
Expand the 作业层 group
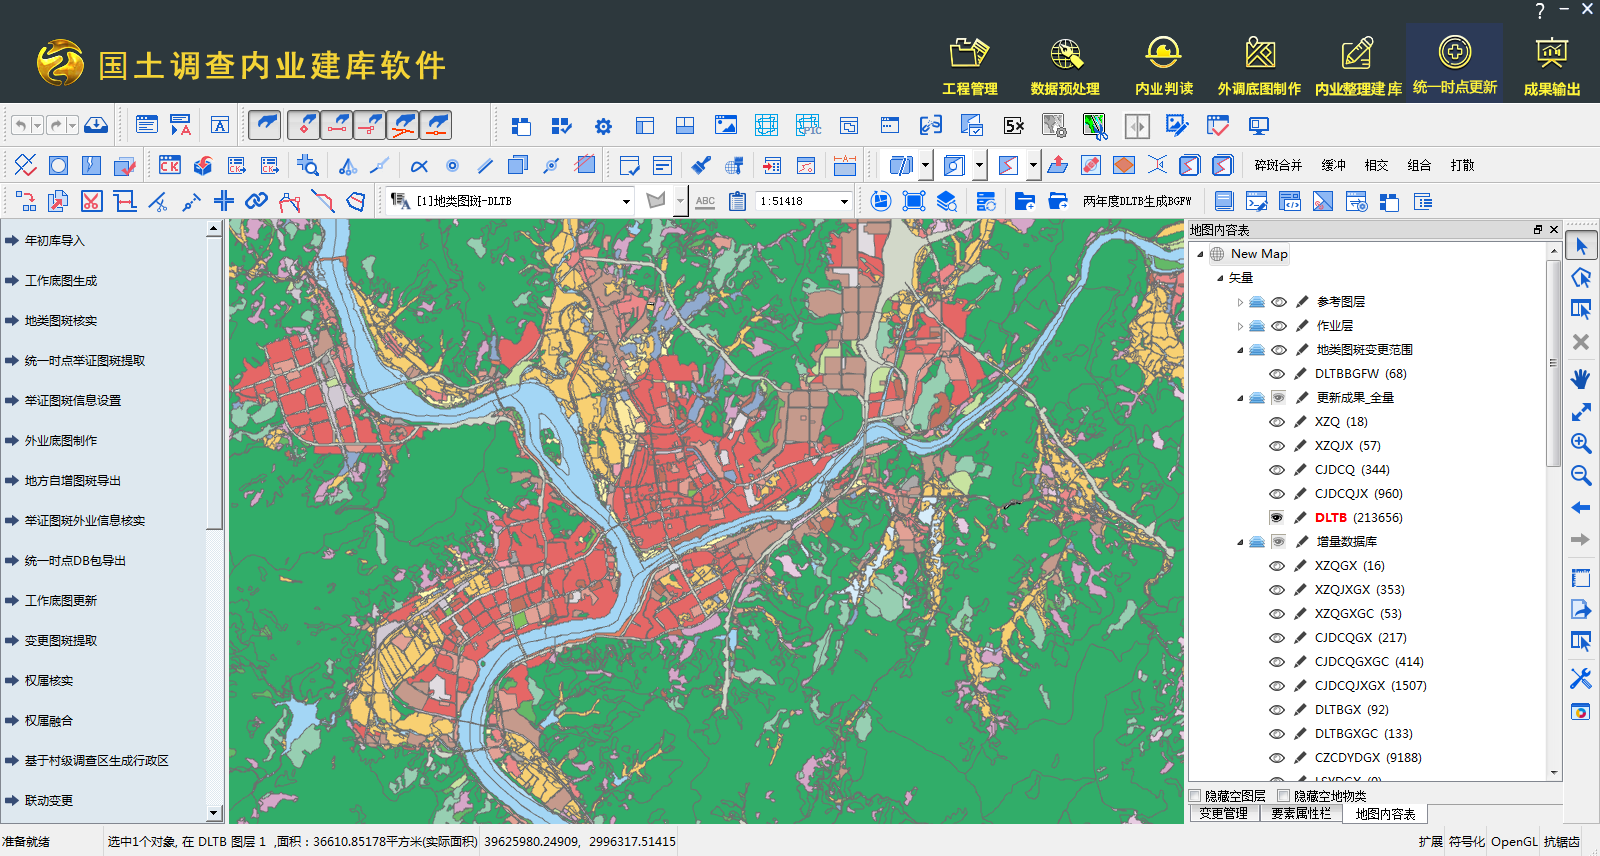click(x=1240, y=326)
